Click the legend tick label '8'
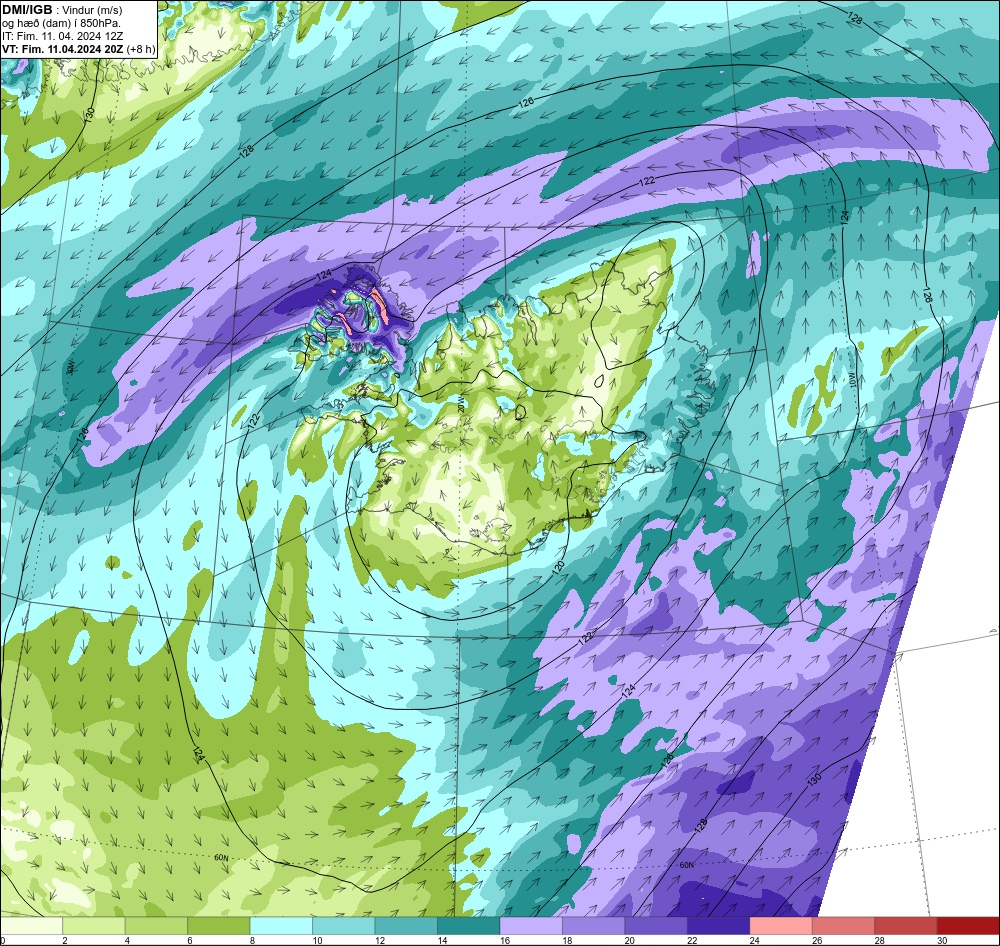The width and height of the screenshot is (1000, 946). tap(253, 940)
